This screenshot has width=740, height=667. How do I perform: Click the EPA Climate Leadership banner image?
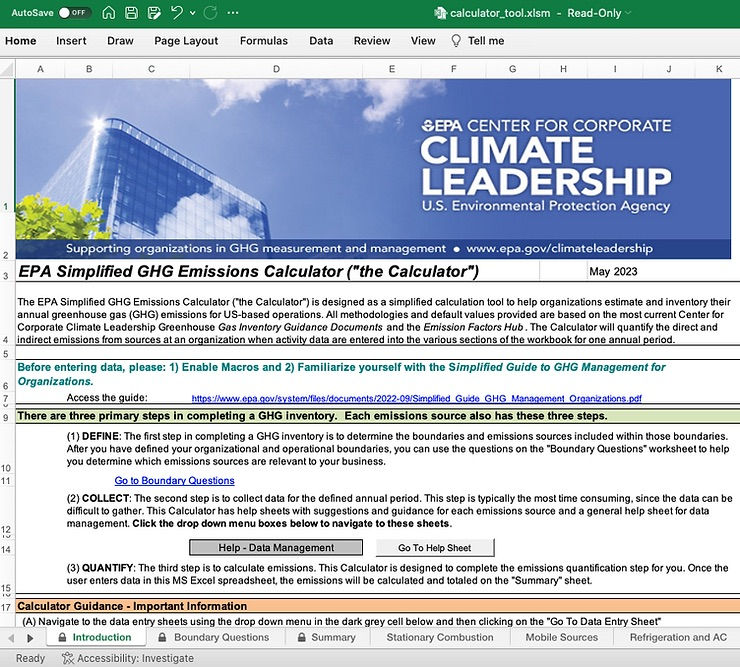(x=373, y=169)
